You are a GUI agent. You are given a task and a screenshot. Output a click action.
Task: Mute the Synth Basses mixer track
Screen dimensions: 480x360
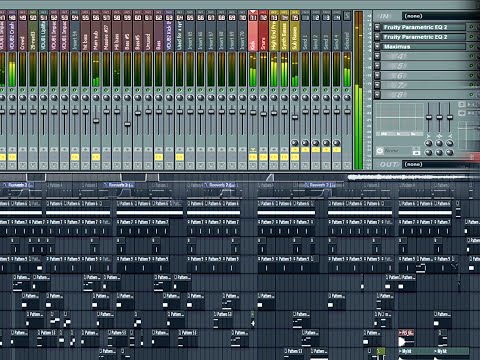284,90
